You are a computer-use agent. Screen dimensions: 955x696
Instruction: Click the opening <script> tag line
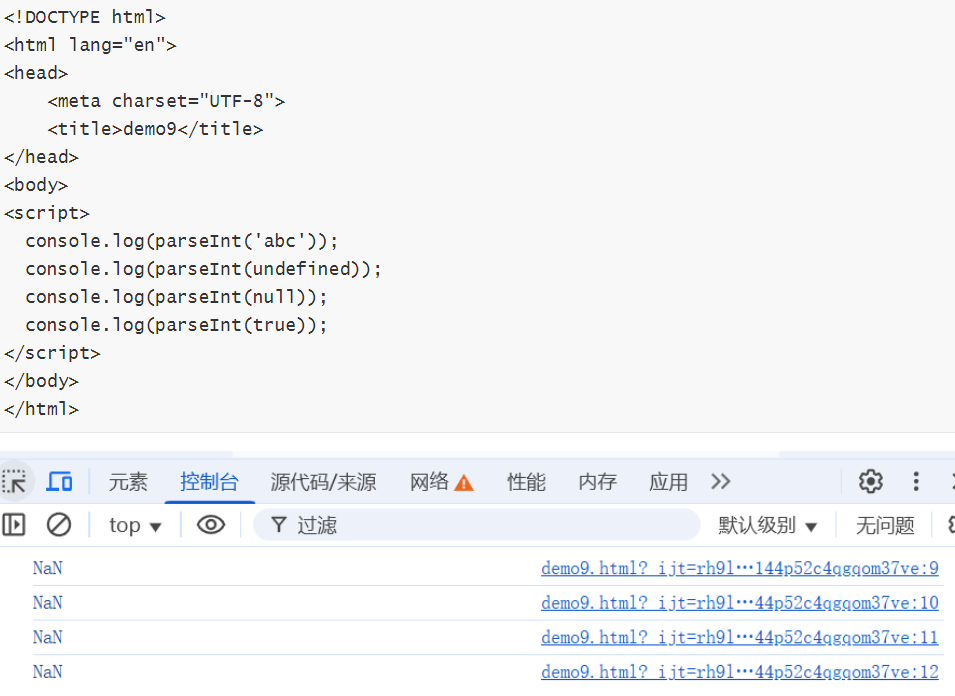pos(47,213)
